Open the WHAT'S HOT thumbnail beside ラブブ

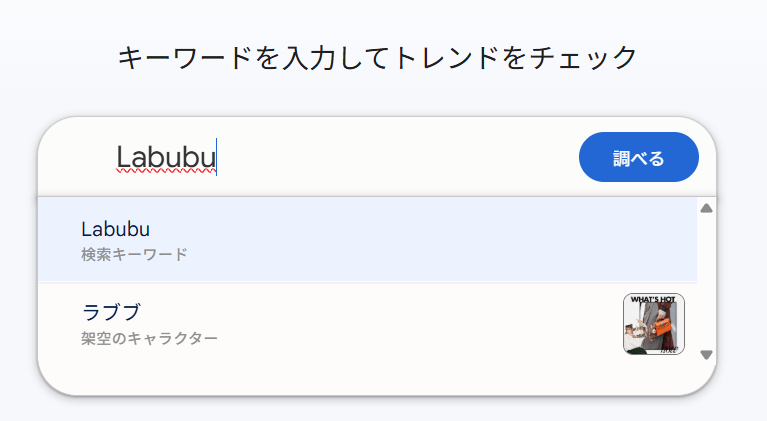click(653, 323)
